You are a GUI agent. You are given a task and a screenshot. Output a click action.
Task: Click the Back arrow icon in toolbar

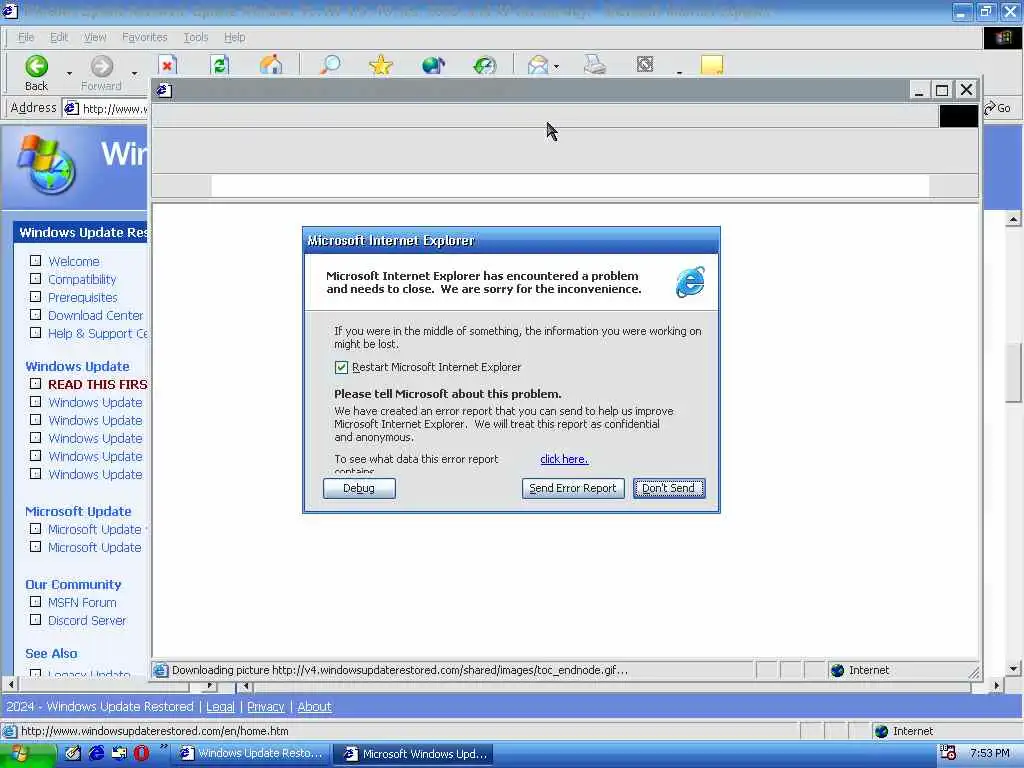click(x=37, y=65)
